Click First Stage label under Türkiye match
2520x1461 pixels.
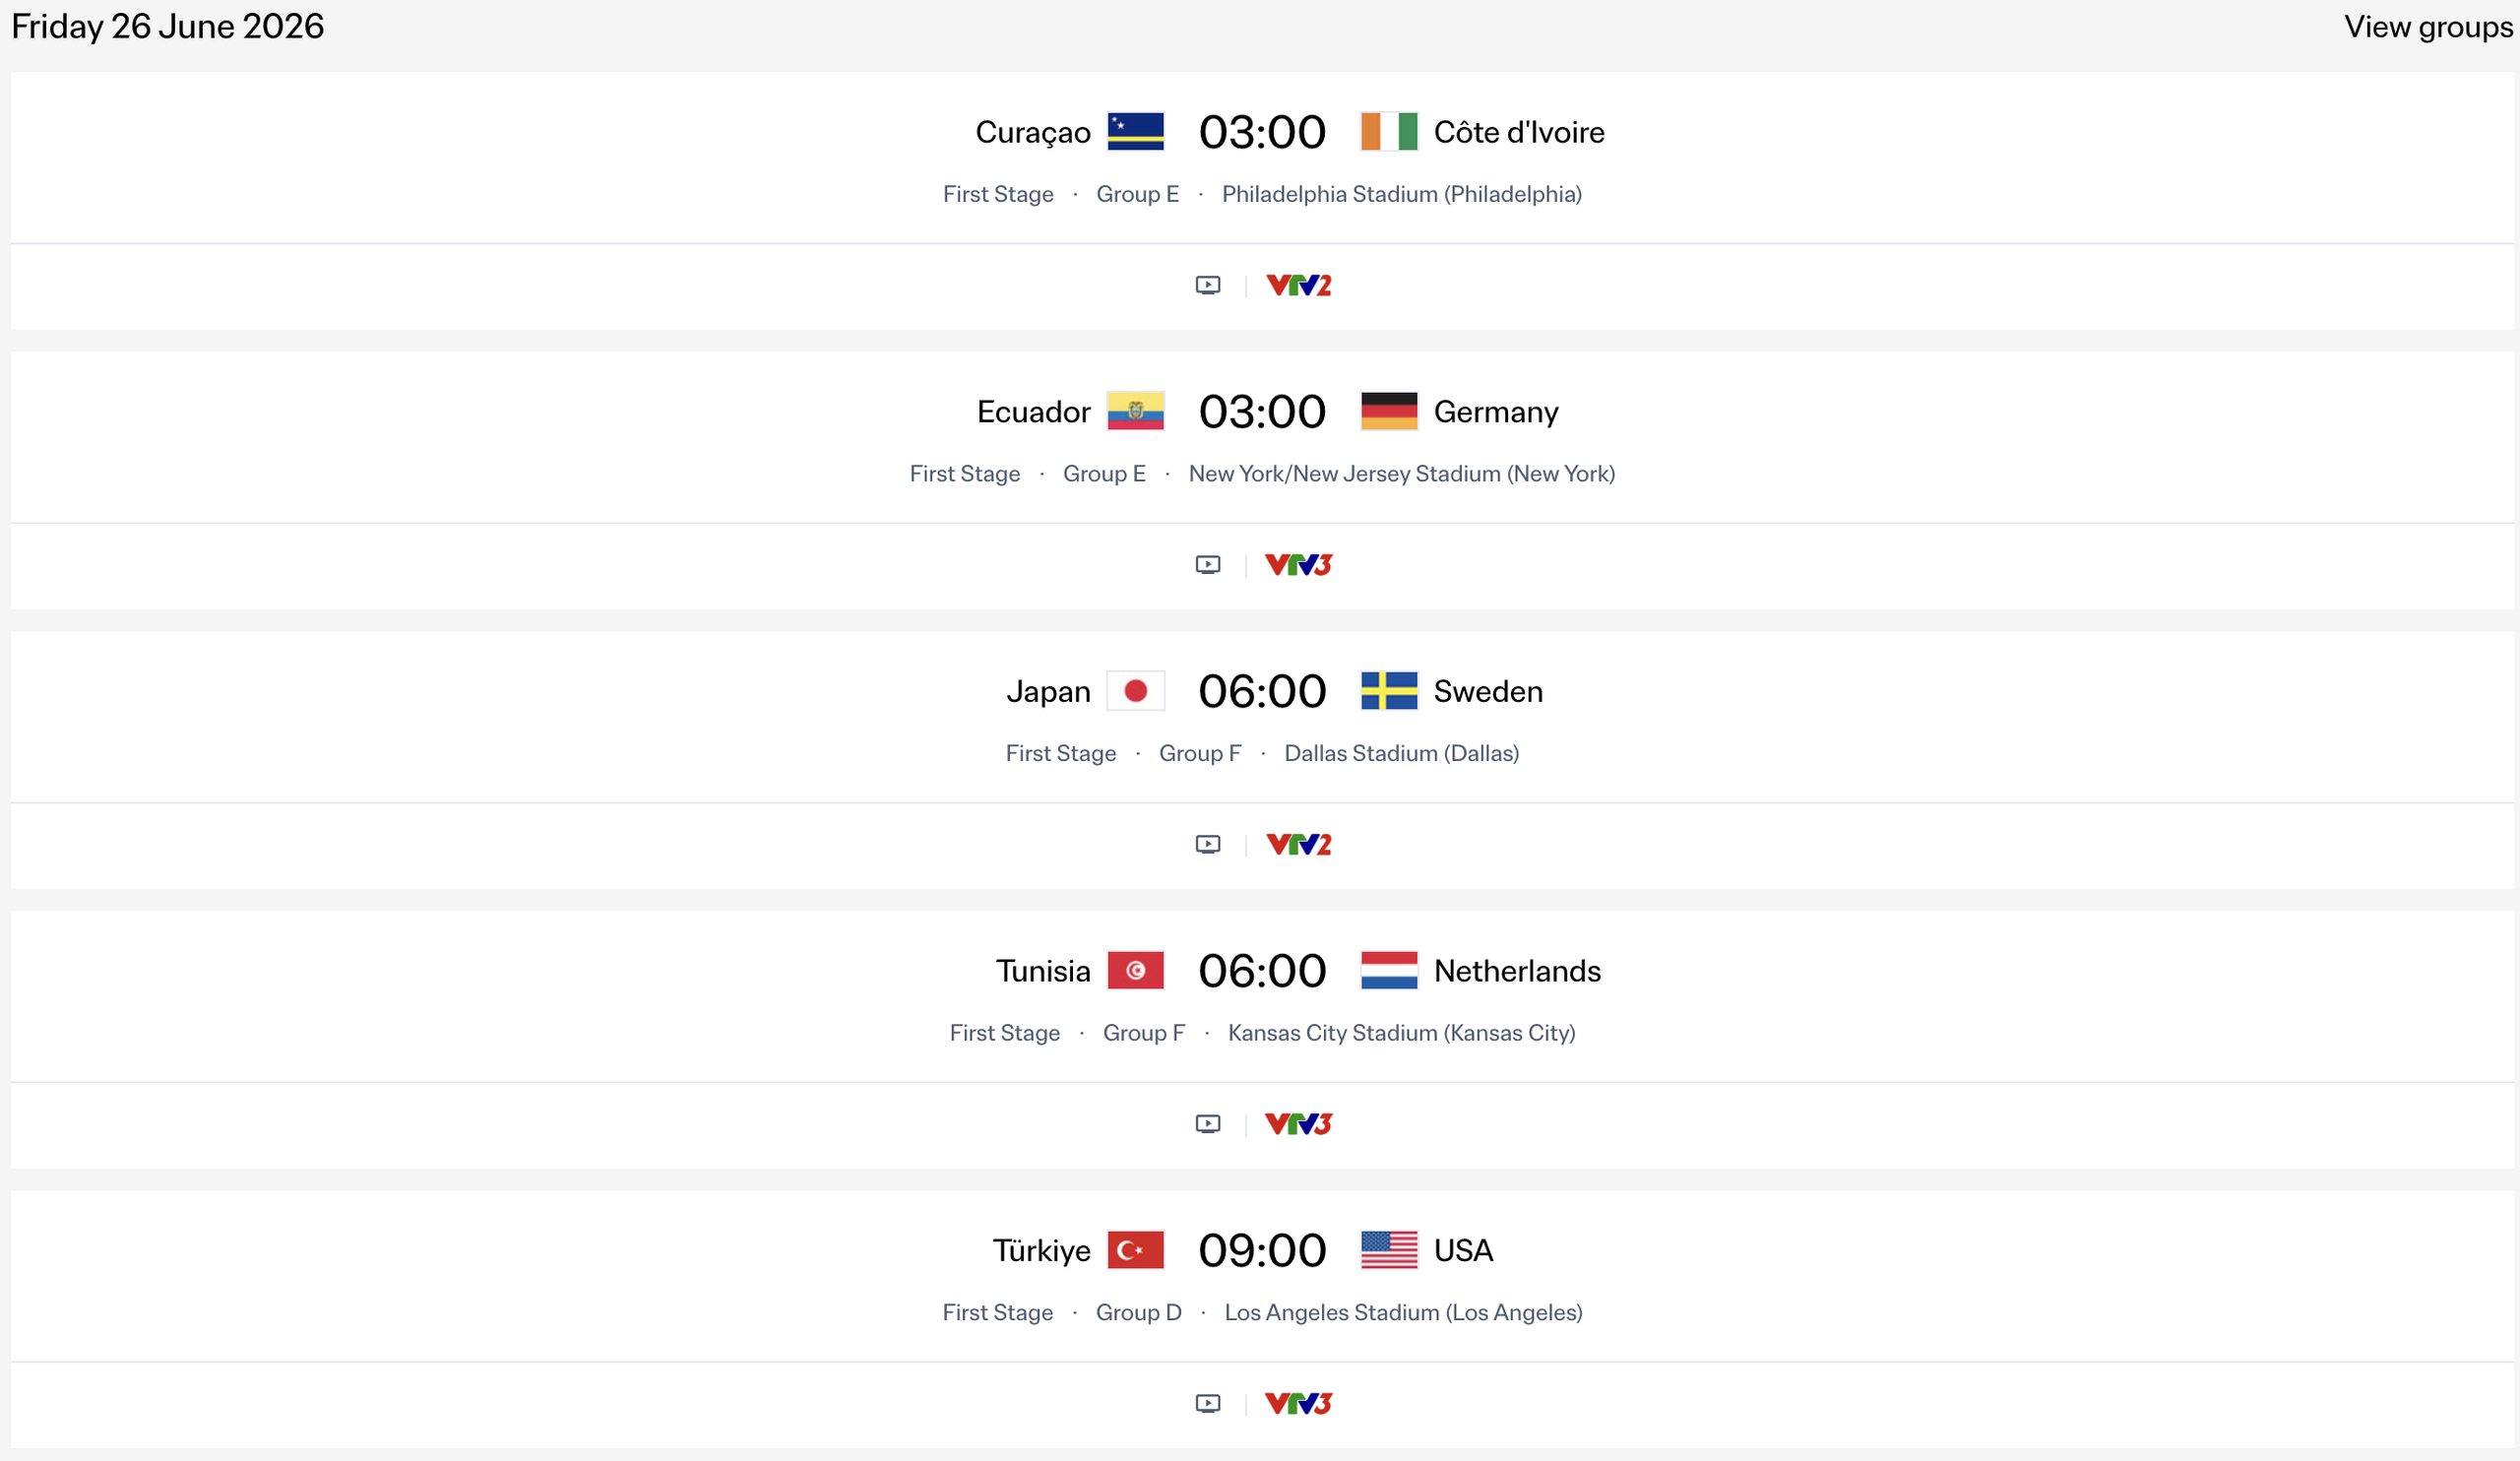[998, 1312]
